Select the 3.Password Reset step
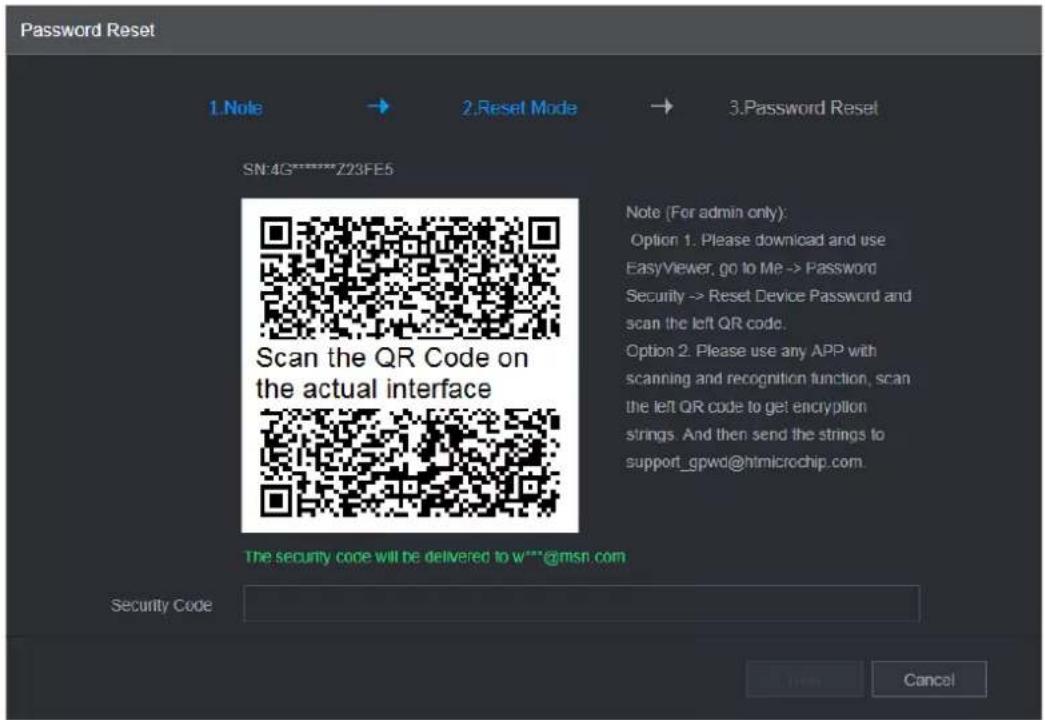The image size is (1045, 720). point(803,108)
